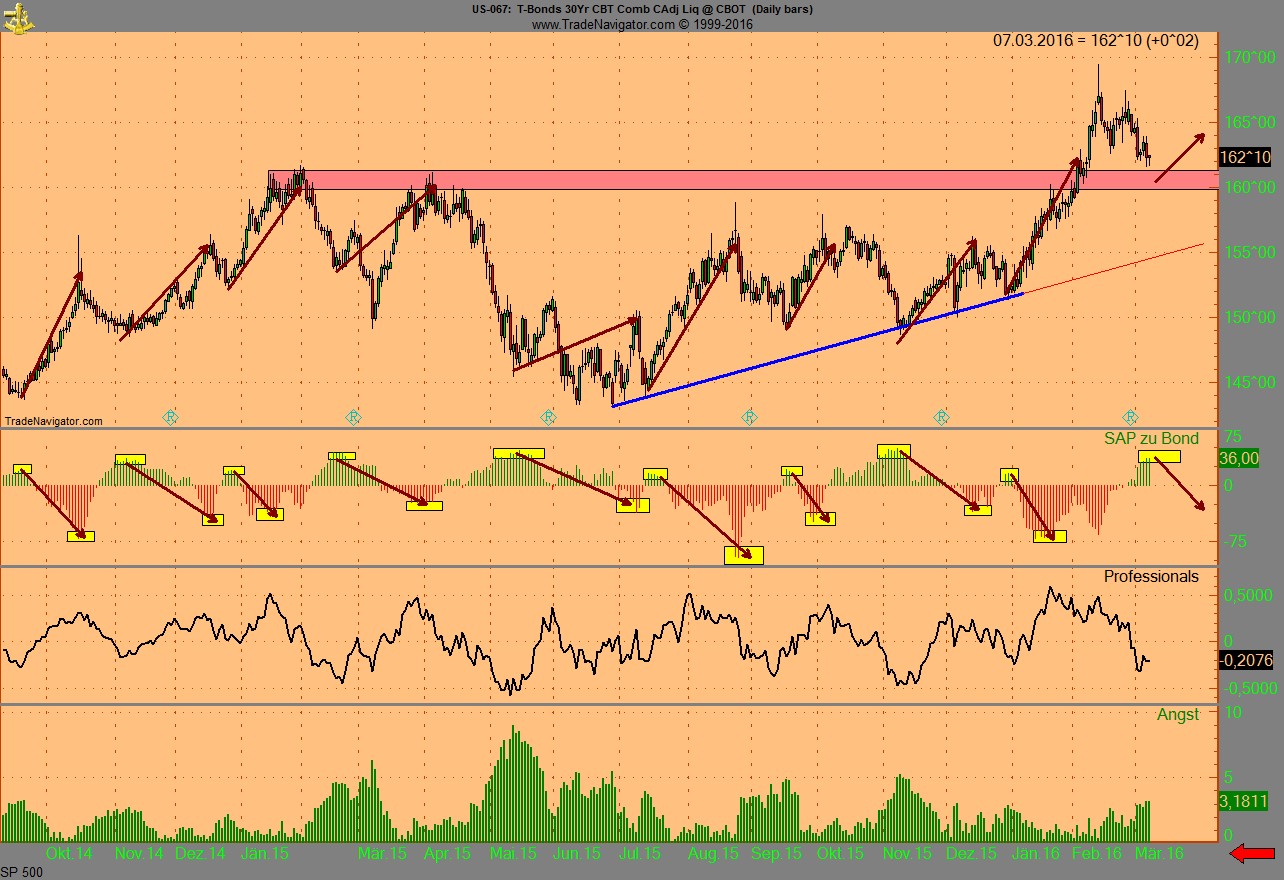Click the rollover "R" marker near Jun 15

[547, 416]
